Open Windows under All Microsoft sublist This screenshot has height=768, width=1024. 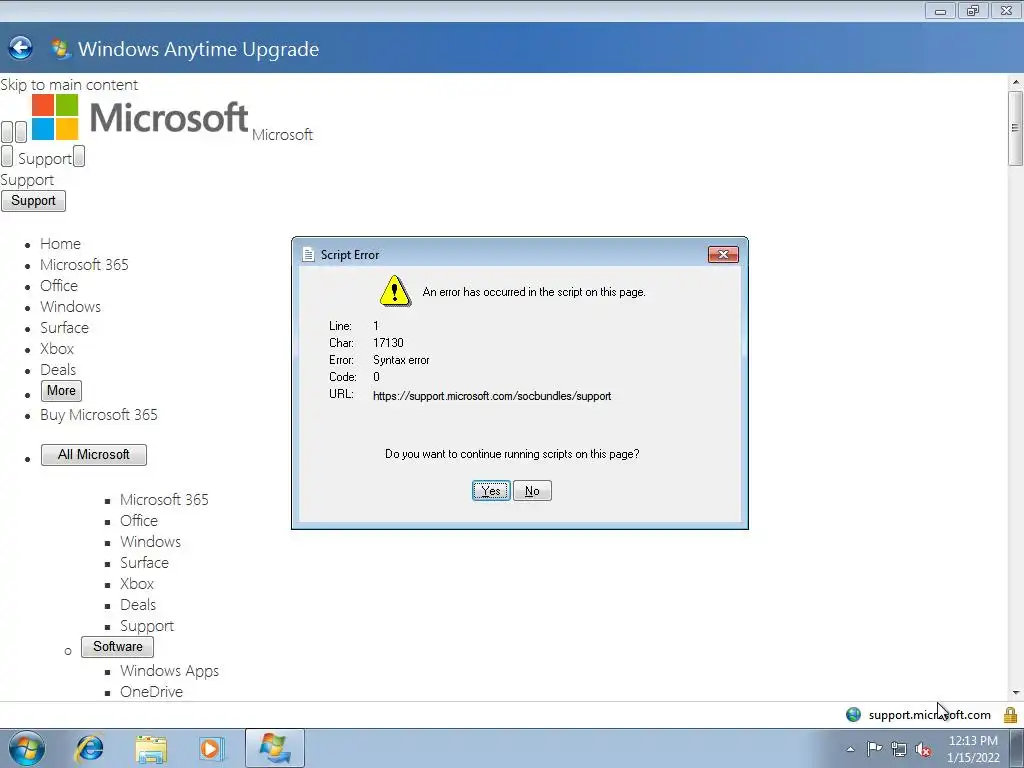pos(150,541)
